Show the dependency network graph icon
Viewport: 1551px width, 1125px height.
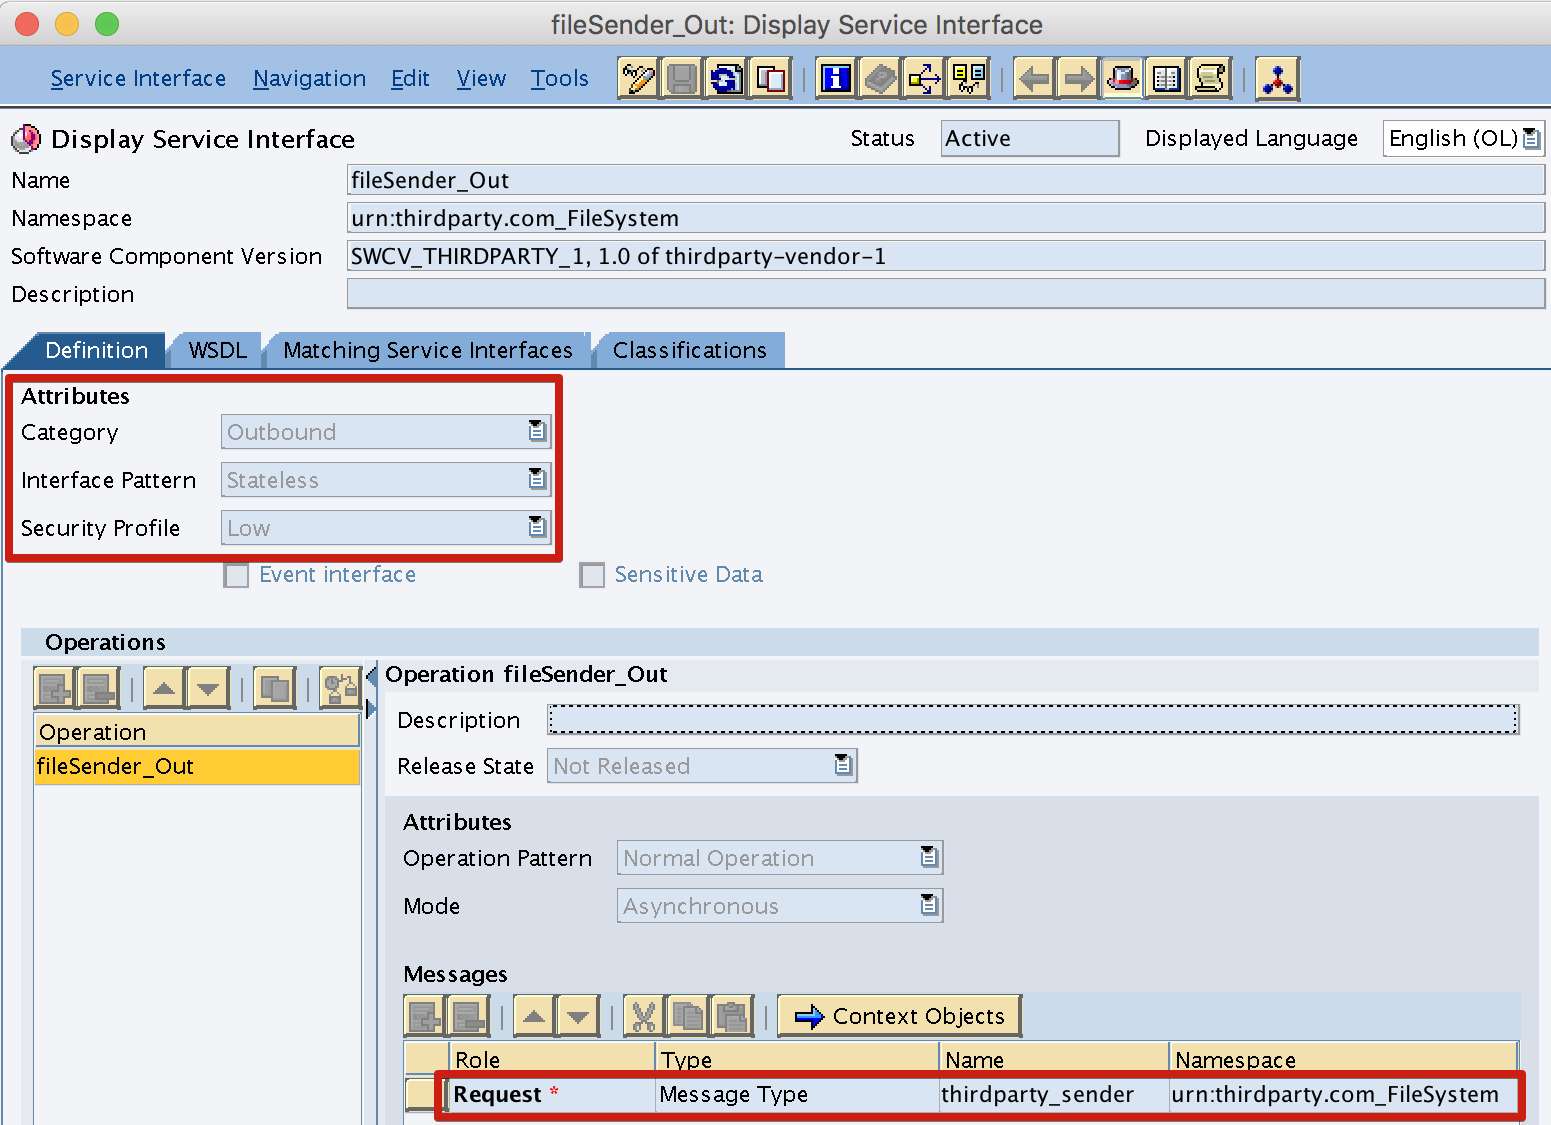[x=1278, y=77]
